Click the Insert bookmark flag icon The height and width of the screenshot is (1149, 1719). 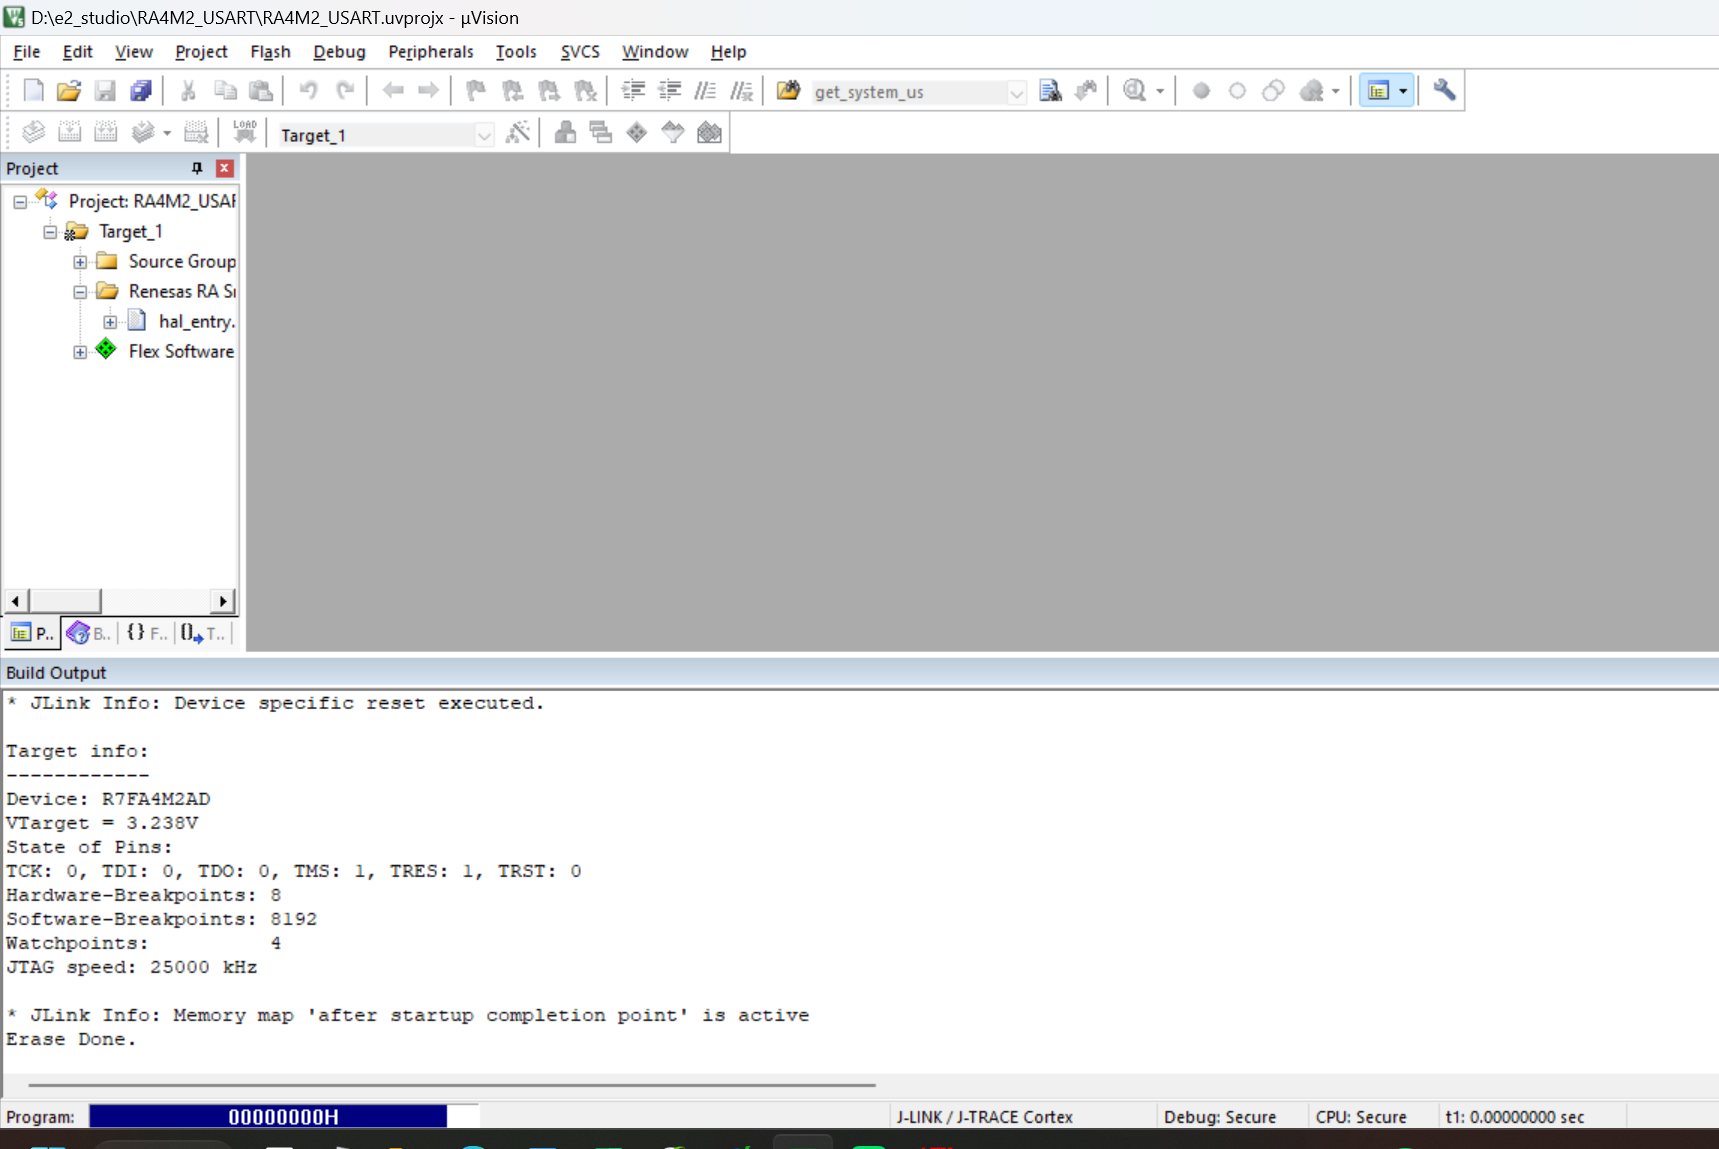pyautogui.click(x=476, y=91)
